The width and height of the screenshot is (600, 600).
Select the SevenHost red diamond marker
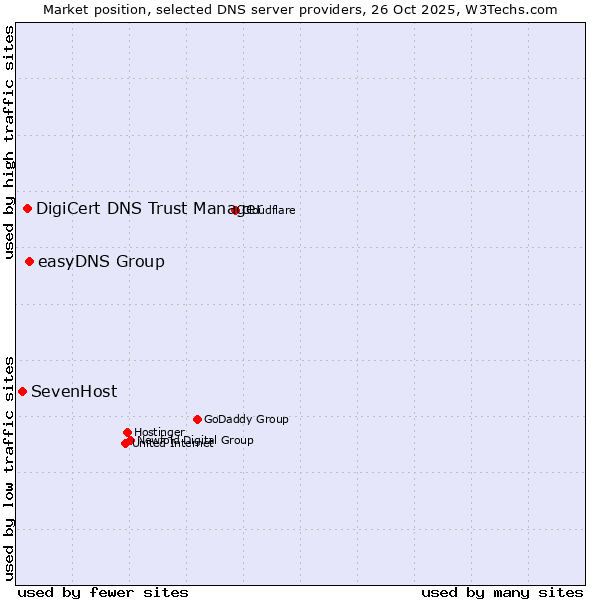(x=22, y=391)
